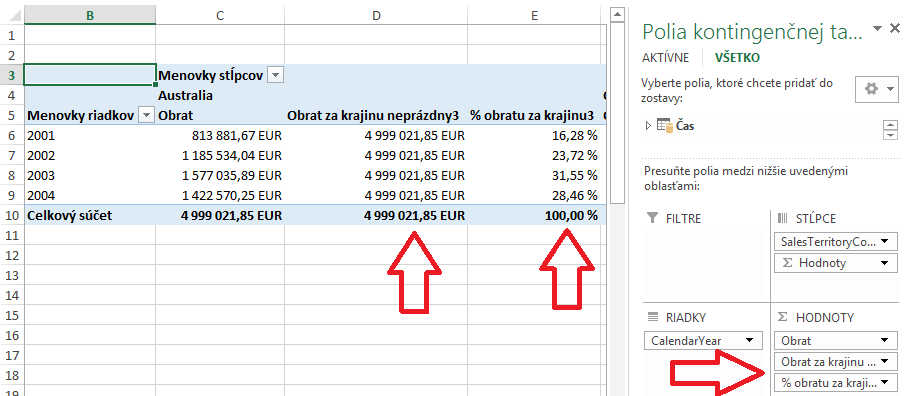This screenshot has height=396, width=913.
Task: Click the FILTRE area funnel icon
Action: (x=652, y=218)
